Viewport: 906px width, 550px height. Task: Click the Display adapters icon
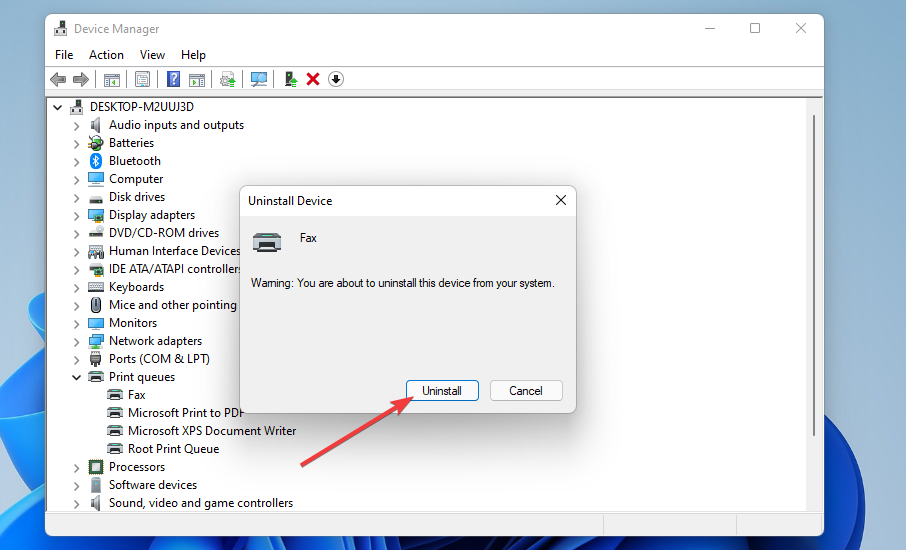(96, 215)
